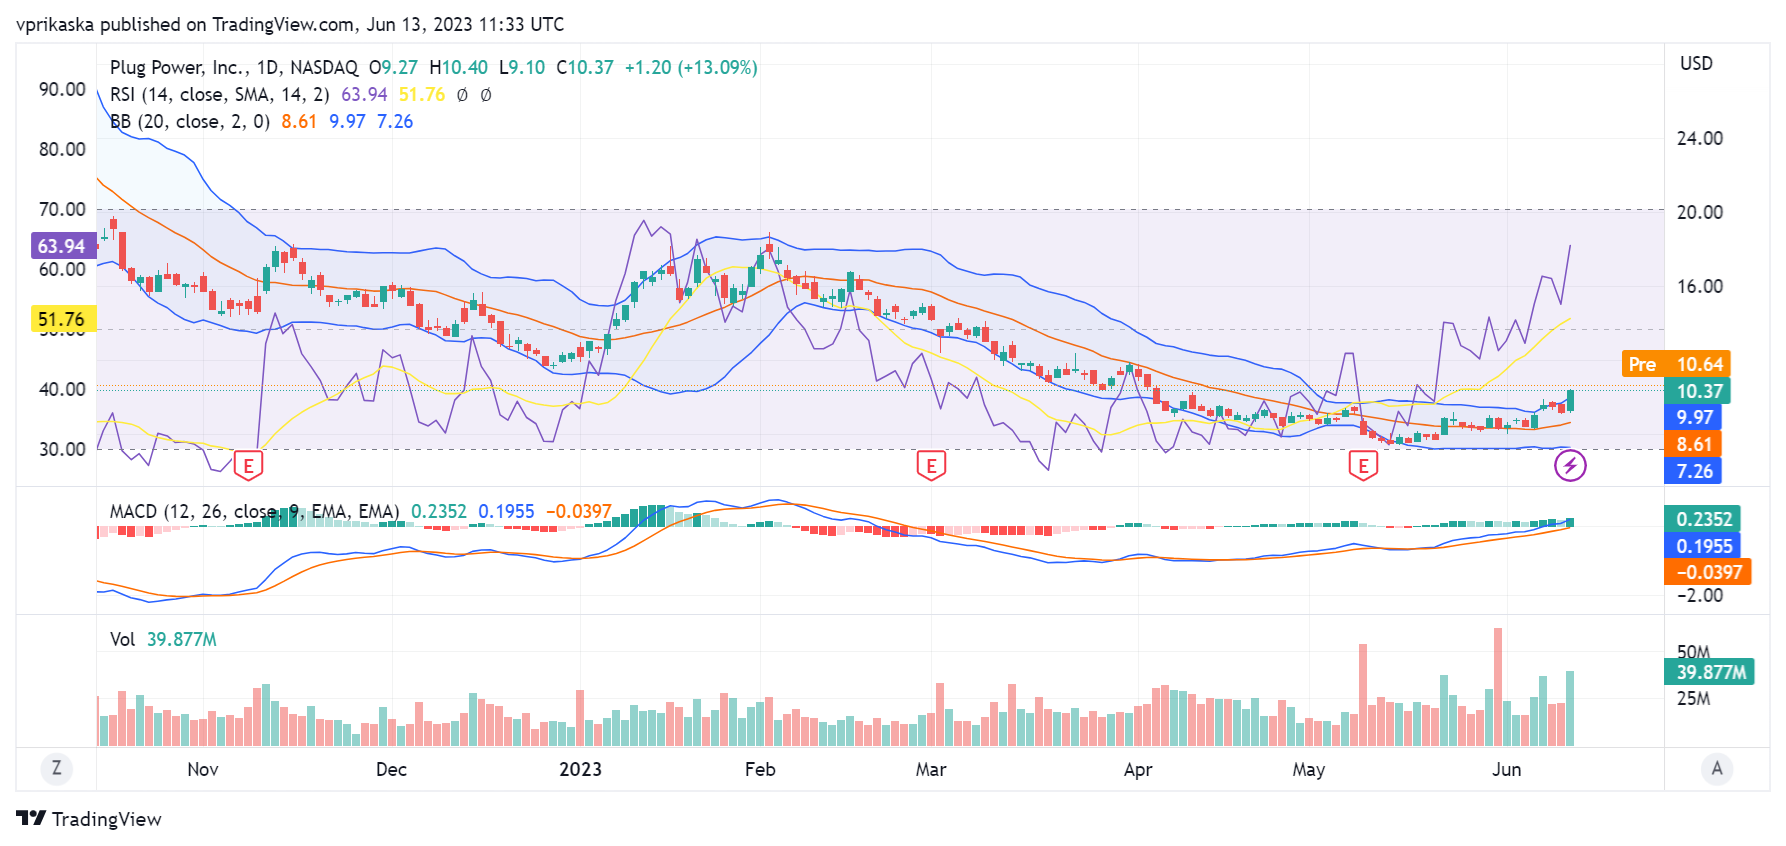Click the Feb label on time axis
This screenshot has height=846, width=1786.
(x=760, y=769)
